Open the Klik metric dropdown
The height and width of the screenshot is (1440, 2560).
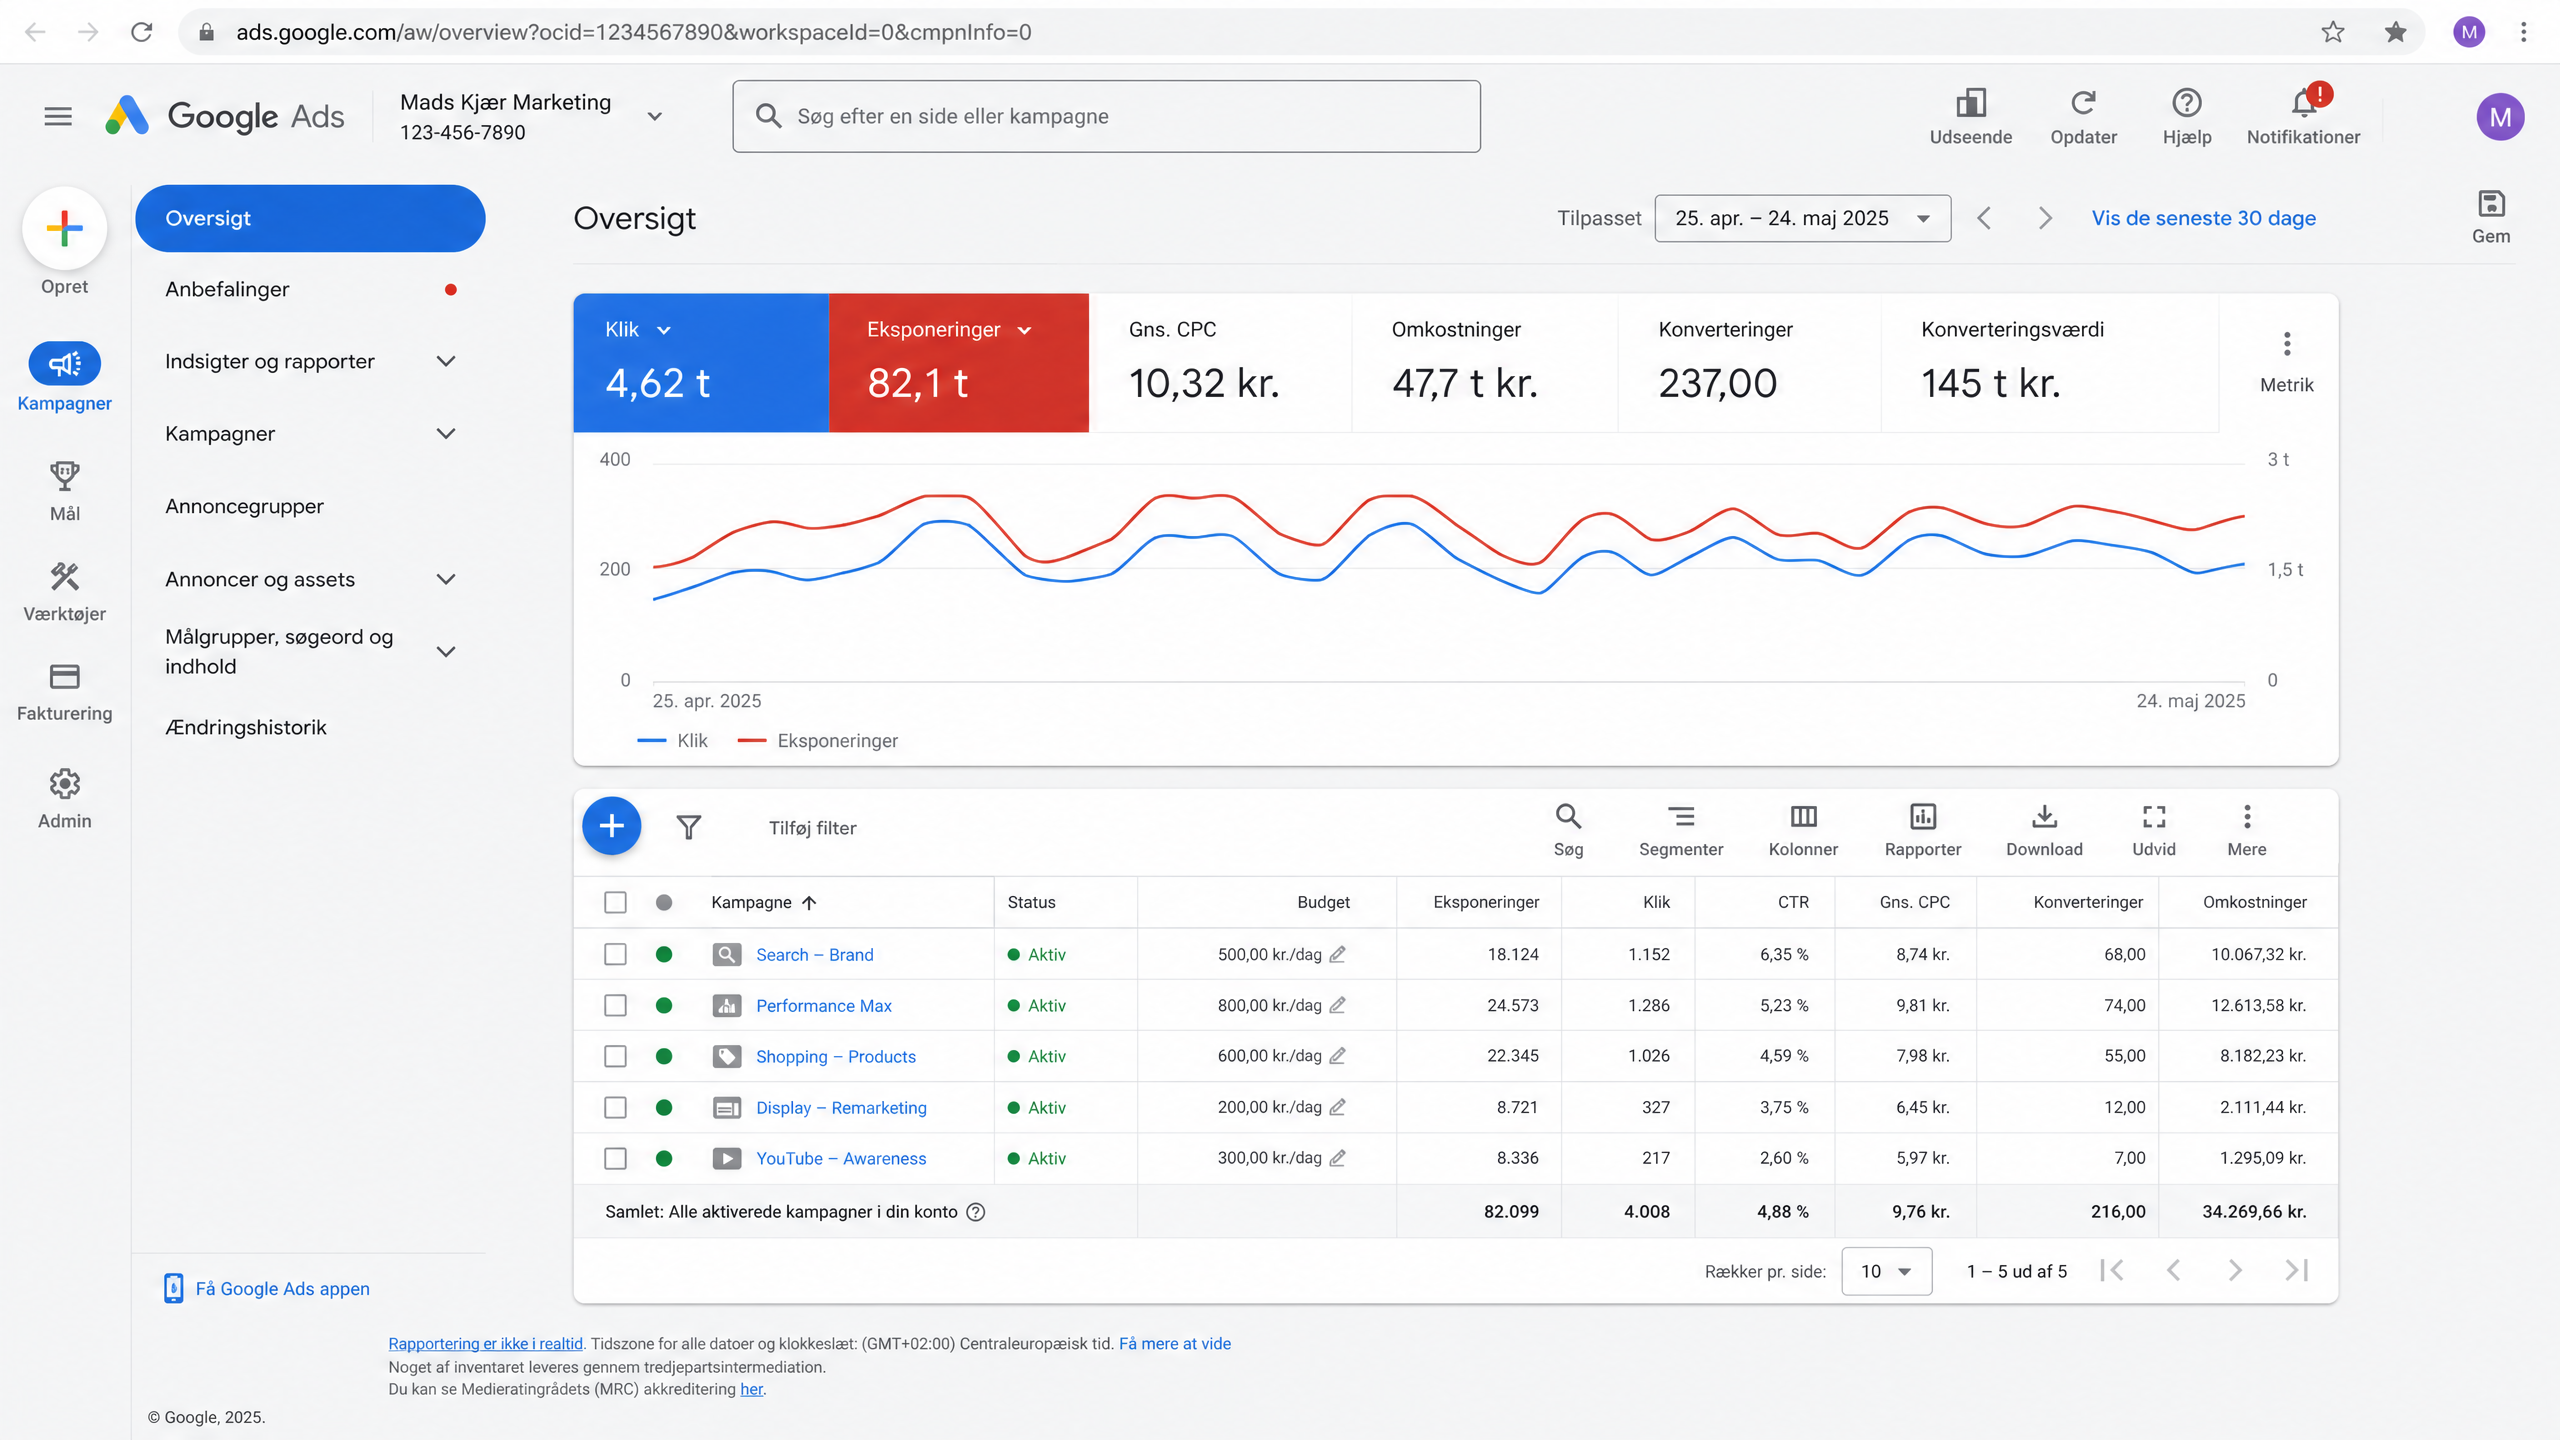pos(664,330)
